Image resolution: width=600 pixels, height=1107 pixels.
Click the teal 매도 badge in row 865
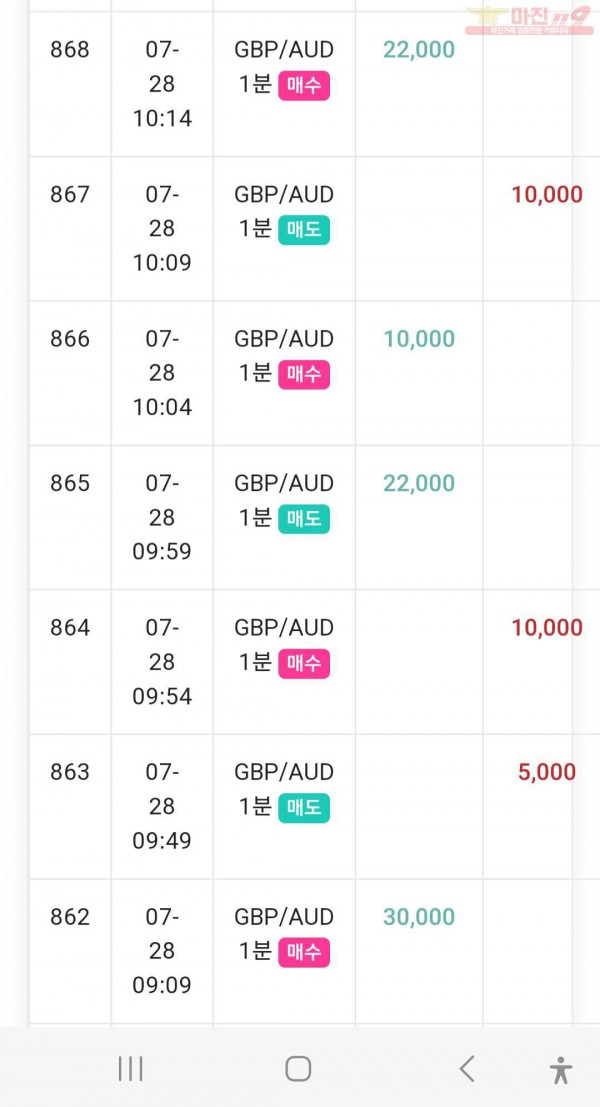[x=304, y=519]
